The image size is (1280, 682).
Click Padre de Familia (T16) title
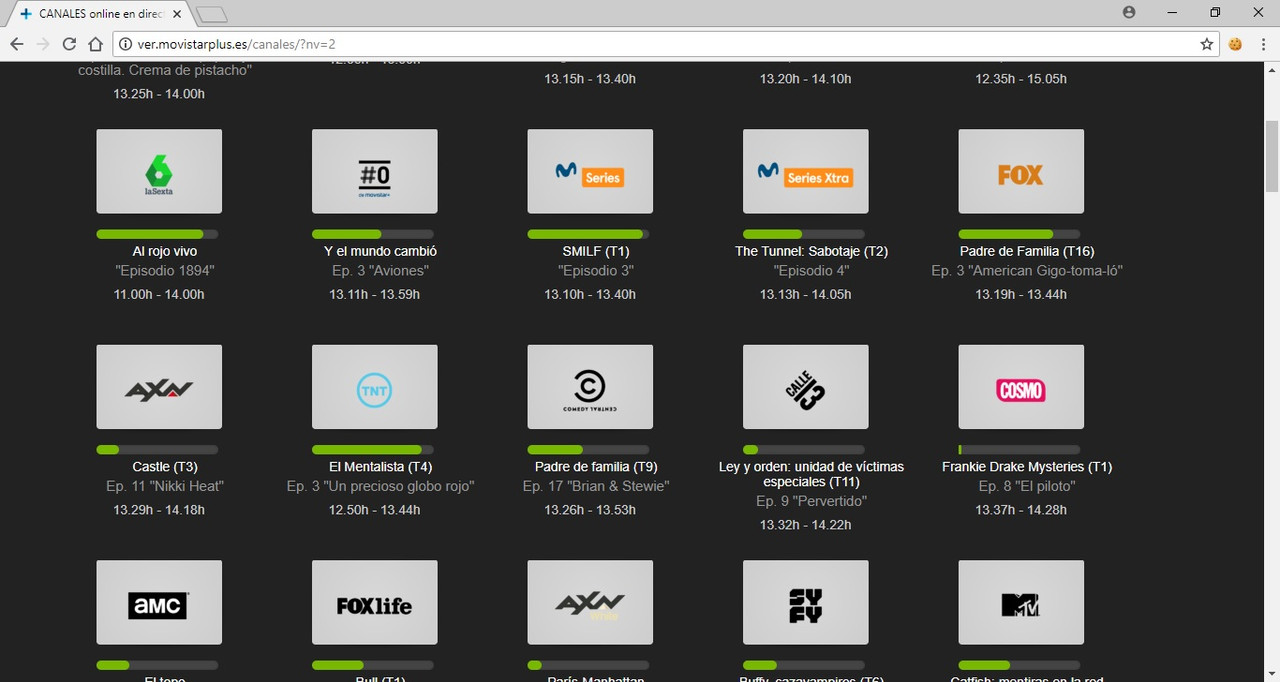point(1027,251)
